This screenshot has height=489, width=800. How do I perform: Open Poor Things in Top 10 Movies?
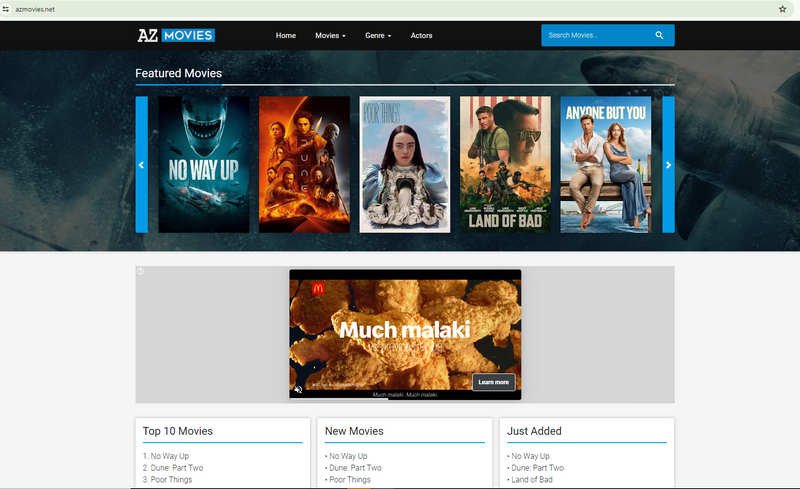(x=171, y=479)
